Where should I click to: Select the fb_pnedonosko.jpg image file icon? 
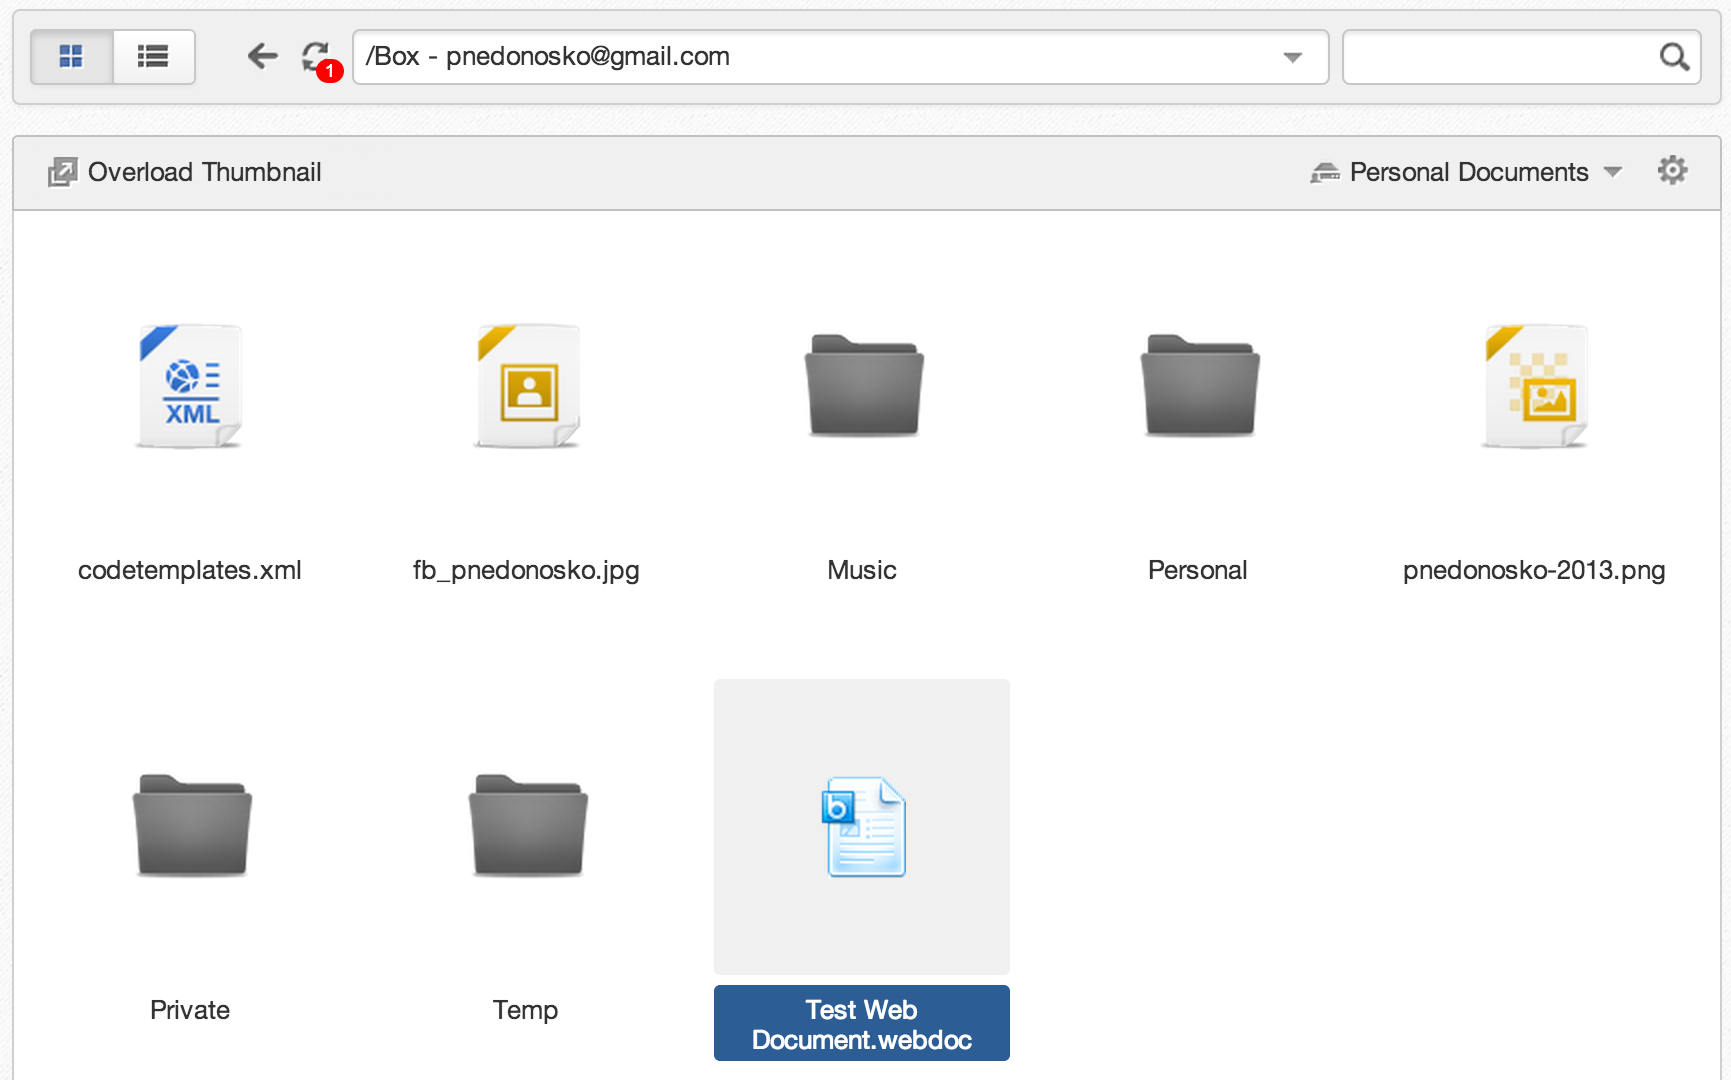[x=527, y=386]
